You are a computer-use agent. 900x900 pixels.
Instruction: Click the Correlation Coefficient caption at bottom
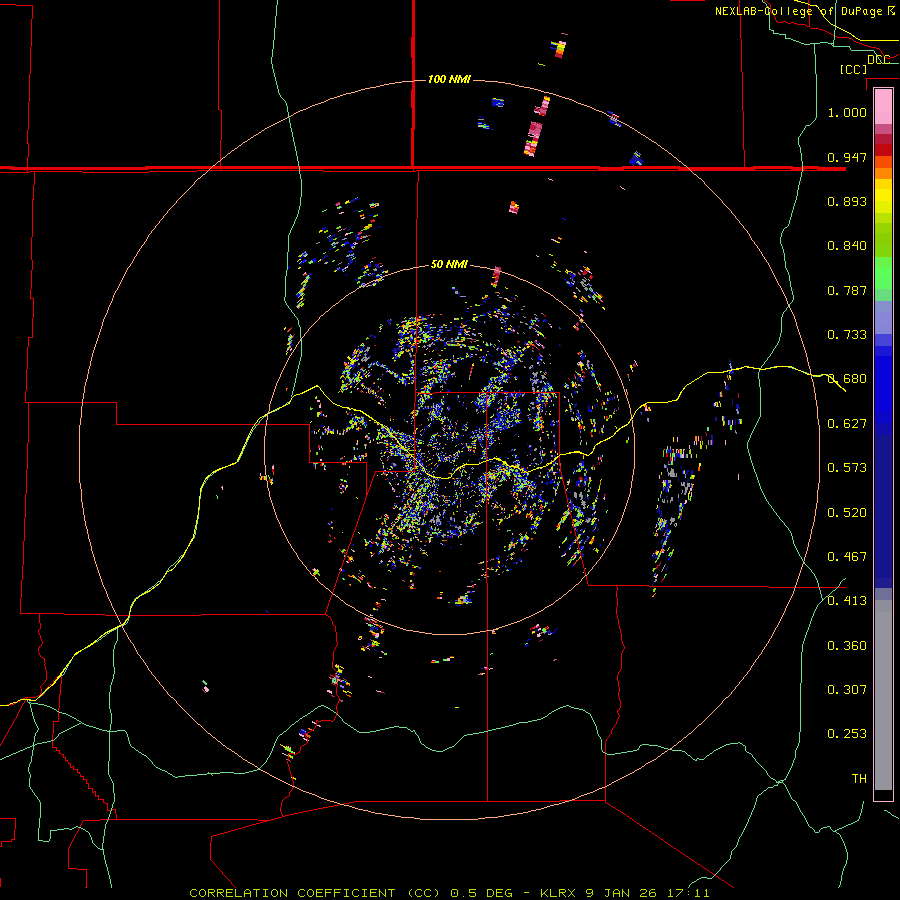click(449, 893)
